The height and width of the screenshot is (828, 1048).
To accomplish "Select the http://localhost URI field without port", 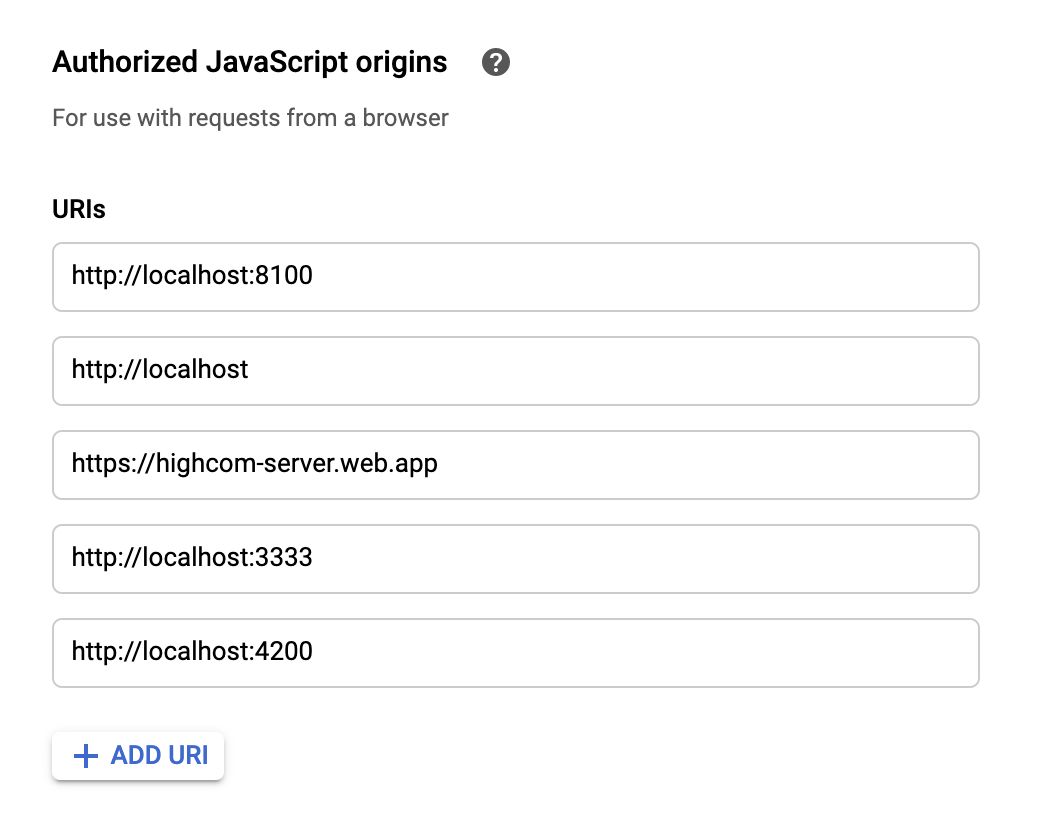I will click(x=515, y=371).
